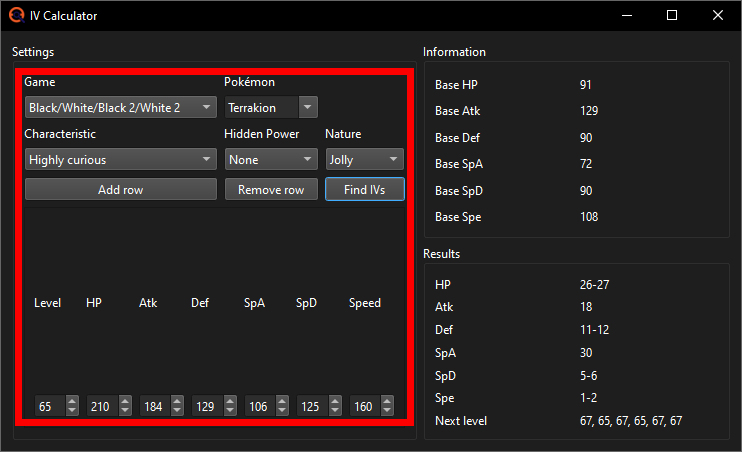Open the Characteristic dropdown

[120, 159]
